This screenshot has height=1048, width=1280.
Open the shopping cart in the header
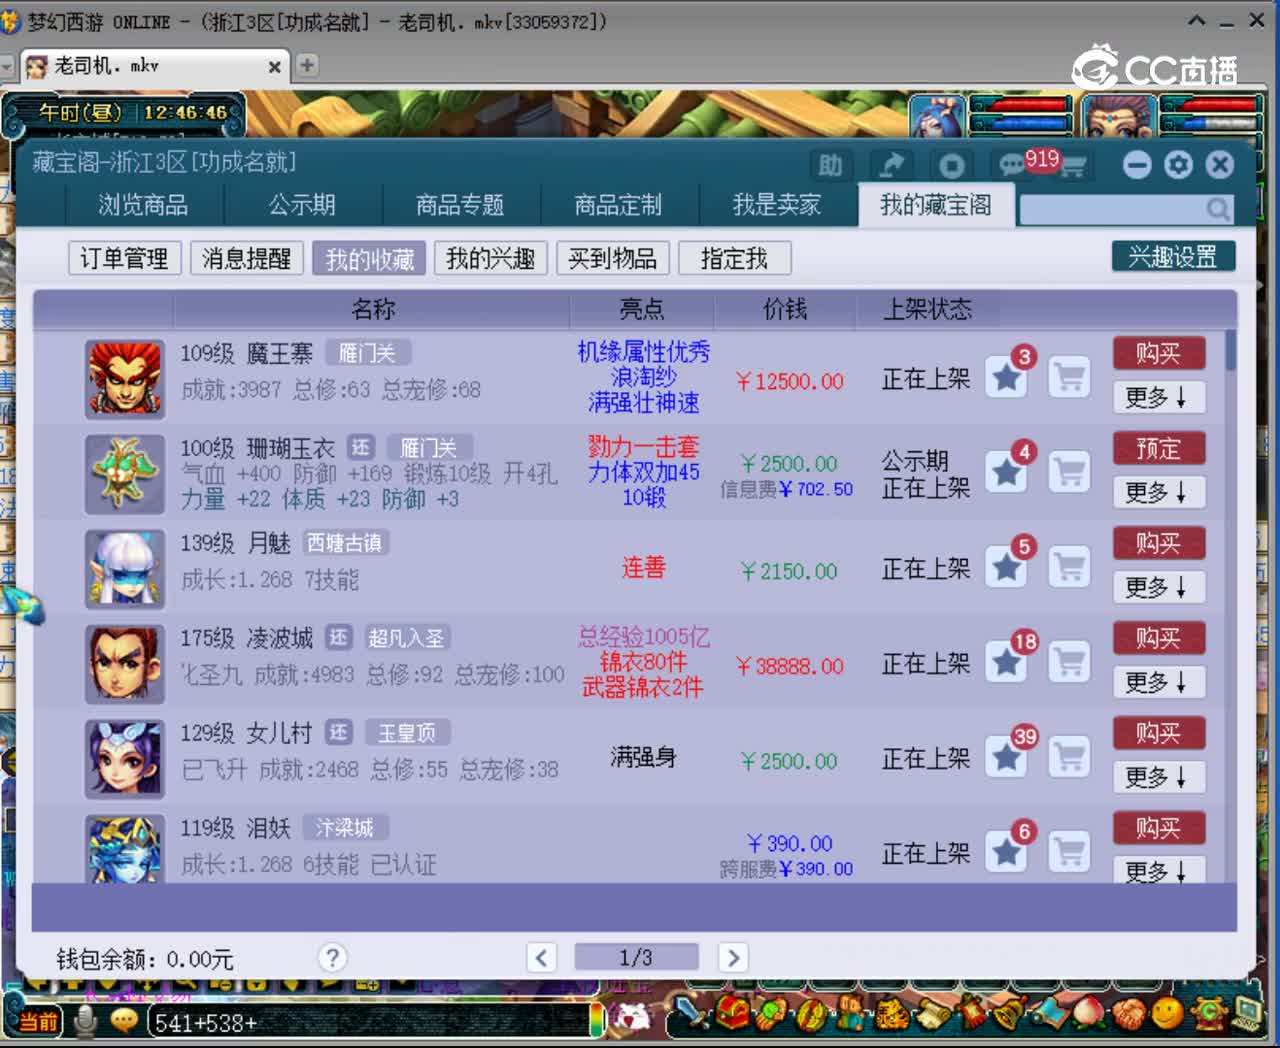pyautogui.click(x=1072, y=167)
